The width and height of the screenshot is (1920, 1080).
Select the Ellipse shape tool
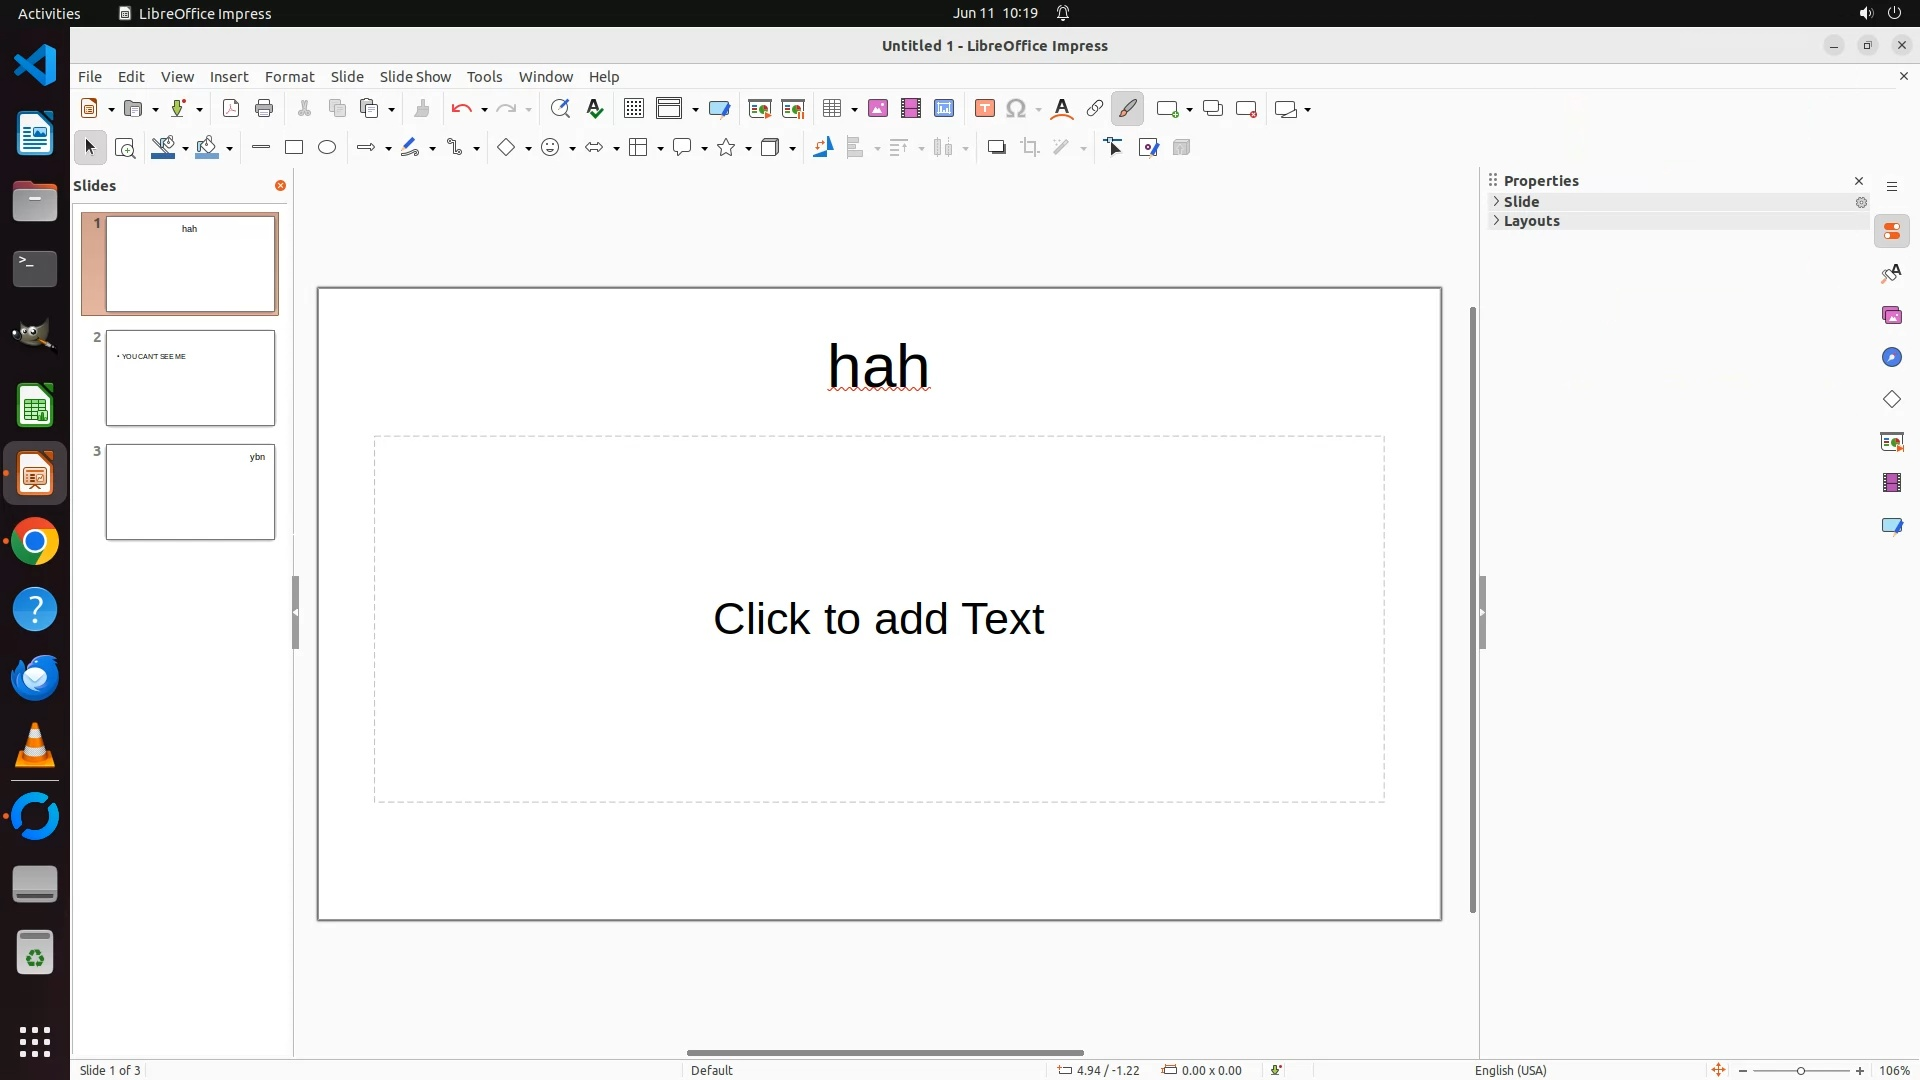[327, 148]
